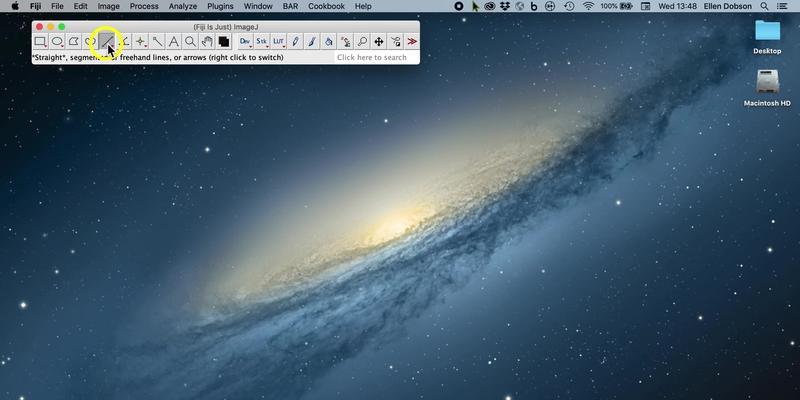Select the Wand tracing tool
800x400 pixels.
tap(157, 41)
